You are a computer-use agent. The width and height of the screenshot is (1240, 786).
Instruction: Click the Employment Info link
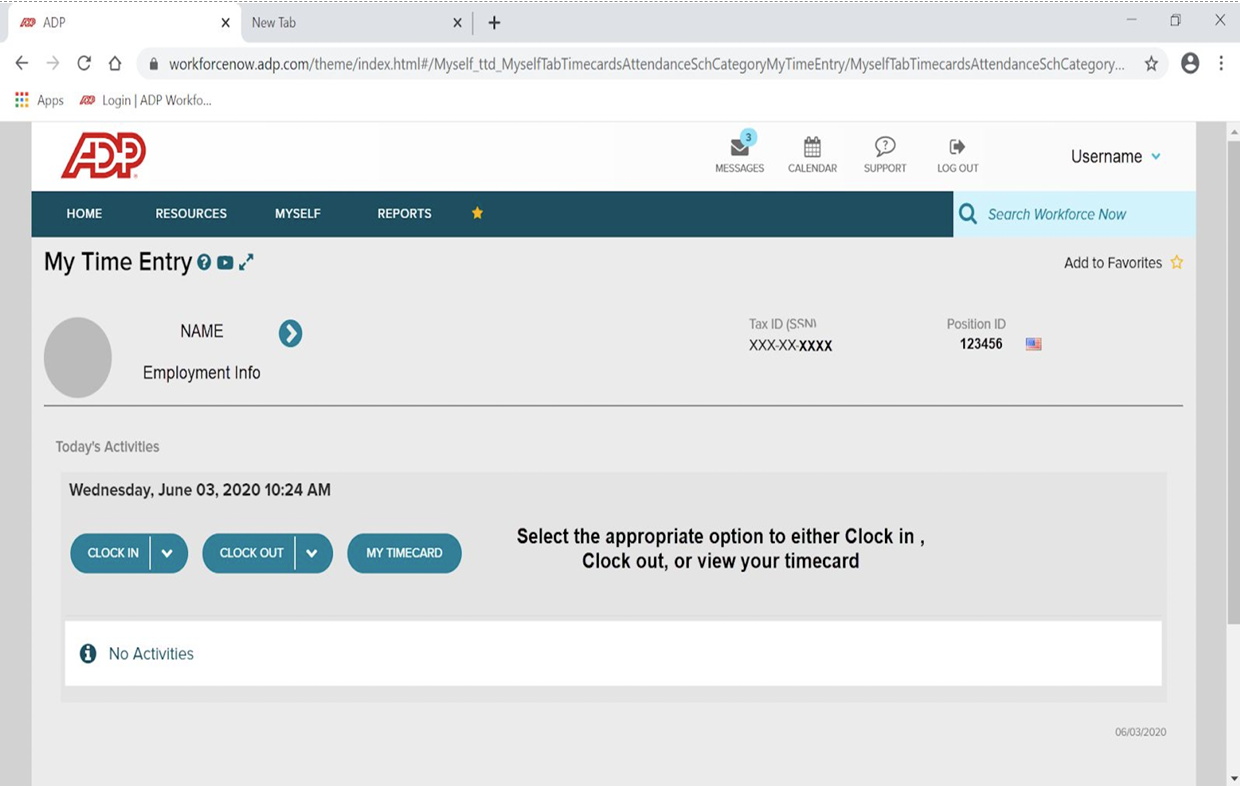(201, 372)
